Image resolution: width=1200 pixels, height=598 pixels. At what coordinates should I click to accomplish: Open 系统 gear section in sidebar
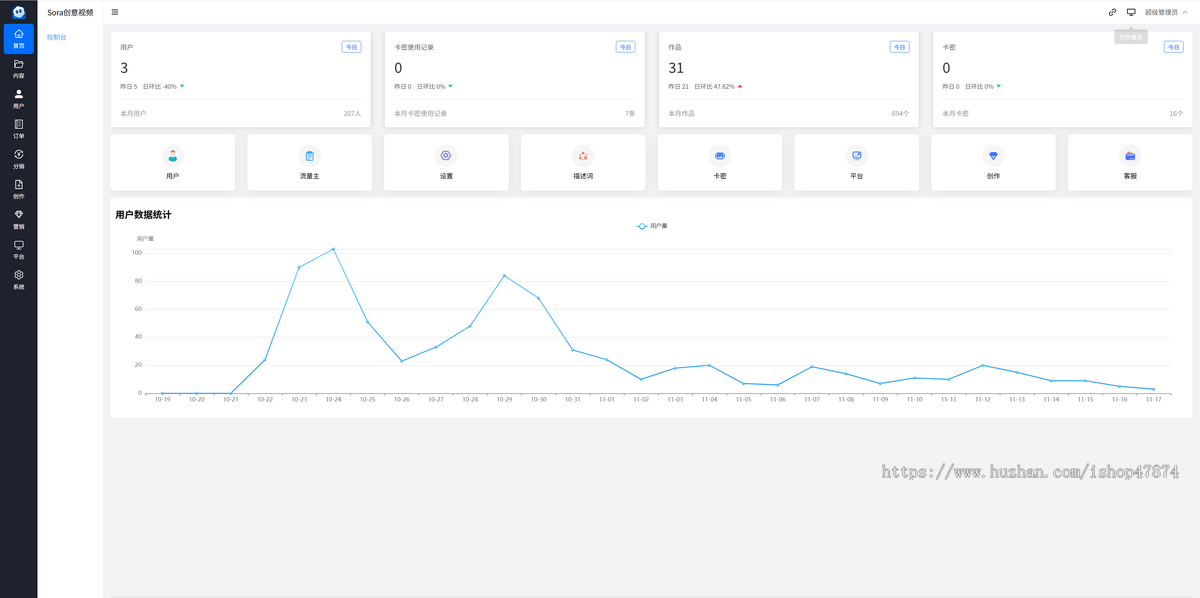tap(18, 279)
